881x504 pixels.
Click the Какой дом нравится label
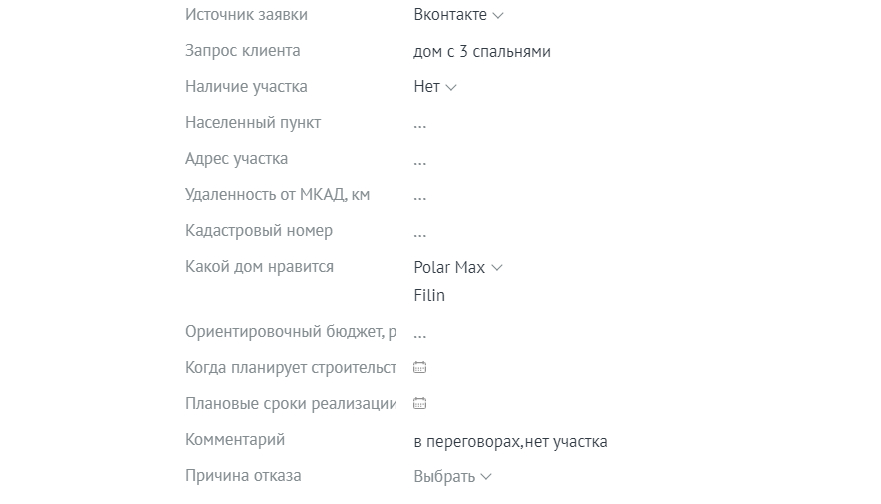click(x=259, y=267)
